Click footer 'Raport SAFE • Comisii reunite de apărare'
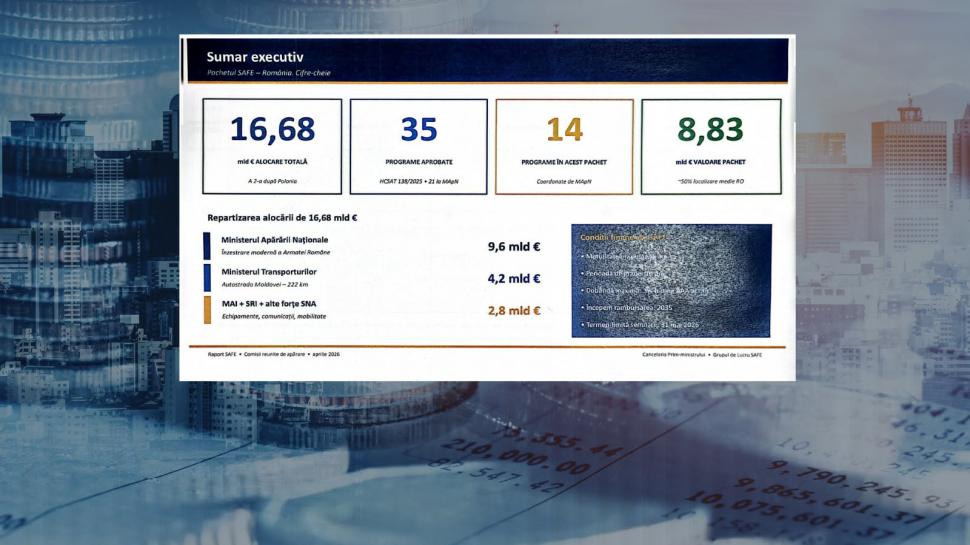970x545 pixels. (256, 354)
